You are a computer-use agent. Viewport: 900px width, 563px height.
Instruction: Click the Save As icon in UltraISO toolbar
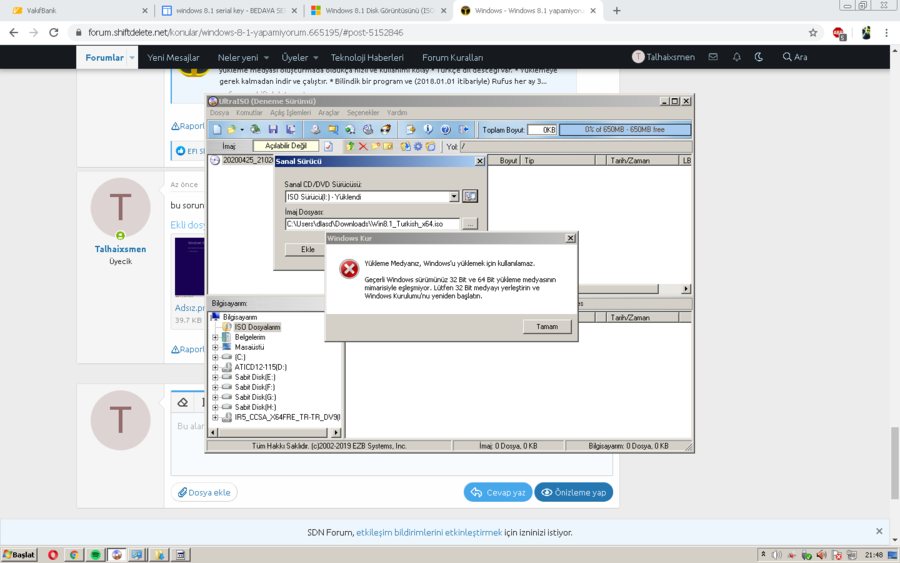291,130
